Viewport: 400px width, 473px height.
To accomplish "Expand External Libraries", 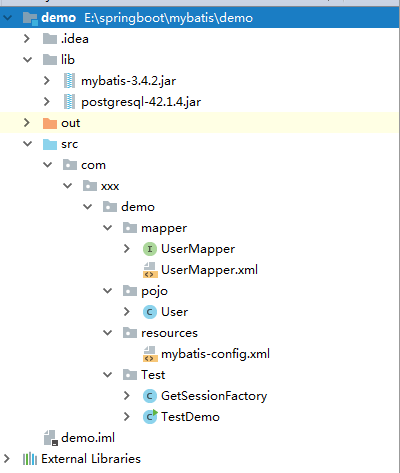I will [x=7, y=459].
